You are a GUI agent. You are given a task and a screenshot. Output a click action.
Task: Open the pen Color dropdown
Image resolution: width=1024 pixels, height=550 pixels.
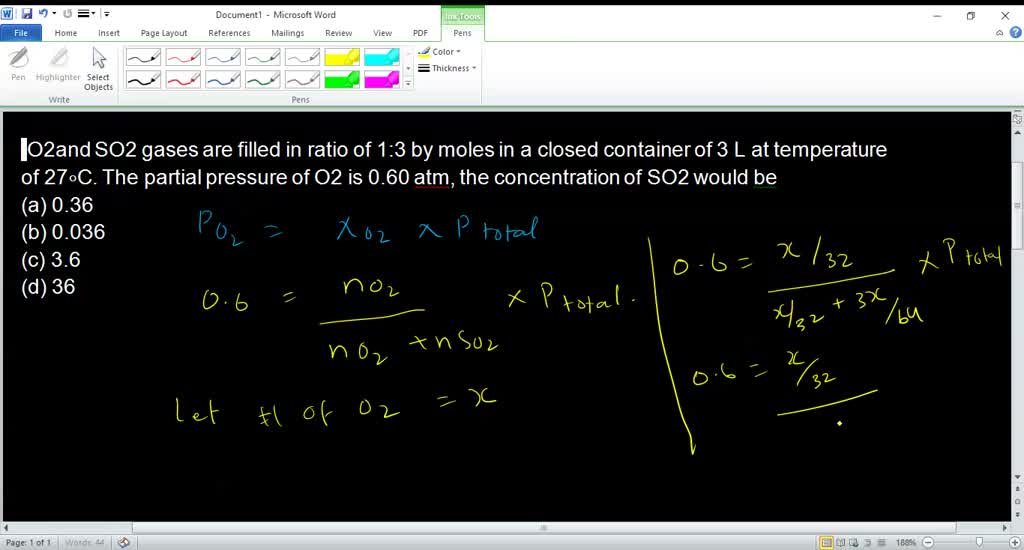coord(440,52)
